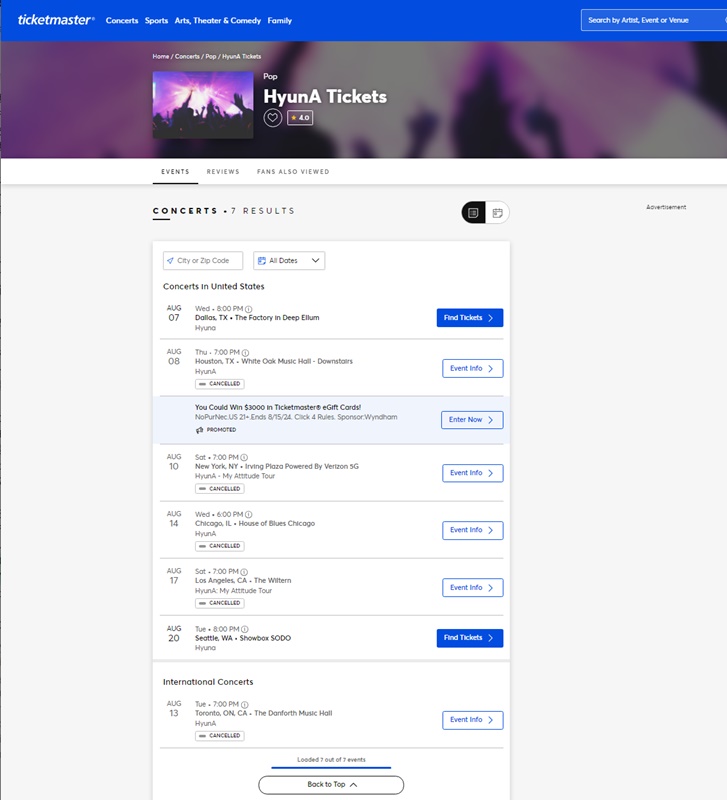The height and width of the screenshot is (800, 727).
Task: Click Enter Now for the eGift Cards promotion
Action: (472, 420)
